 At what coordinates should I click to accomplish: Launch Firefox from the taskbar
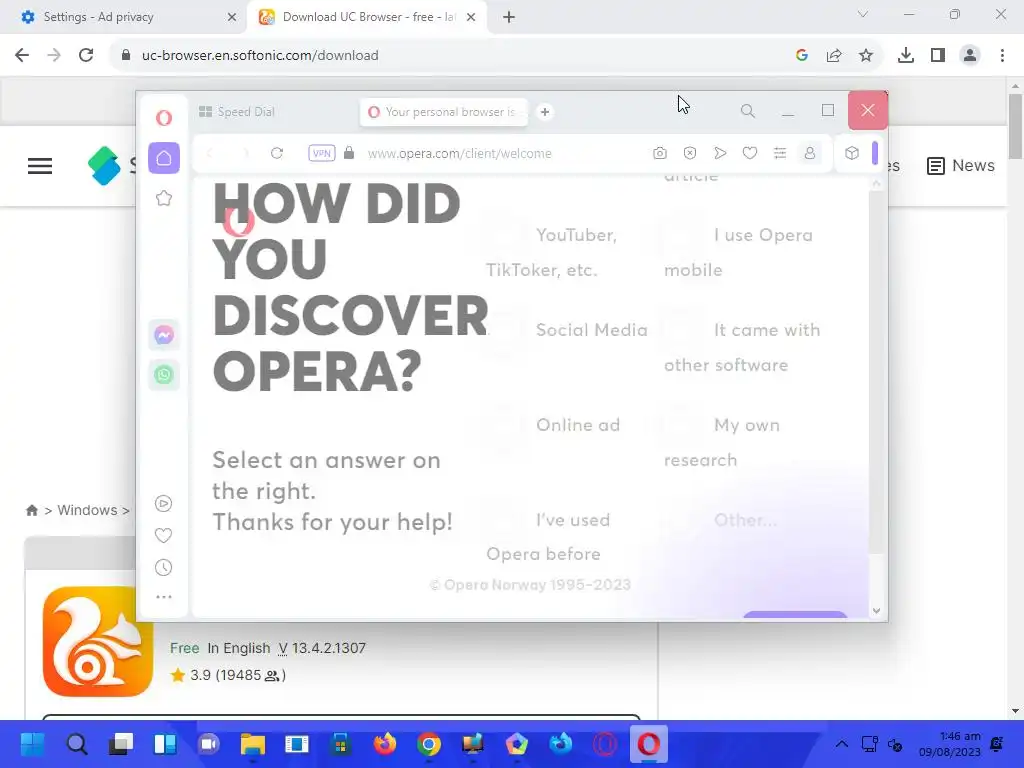tap(385, 744)
